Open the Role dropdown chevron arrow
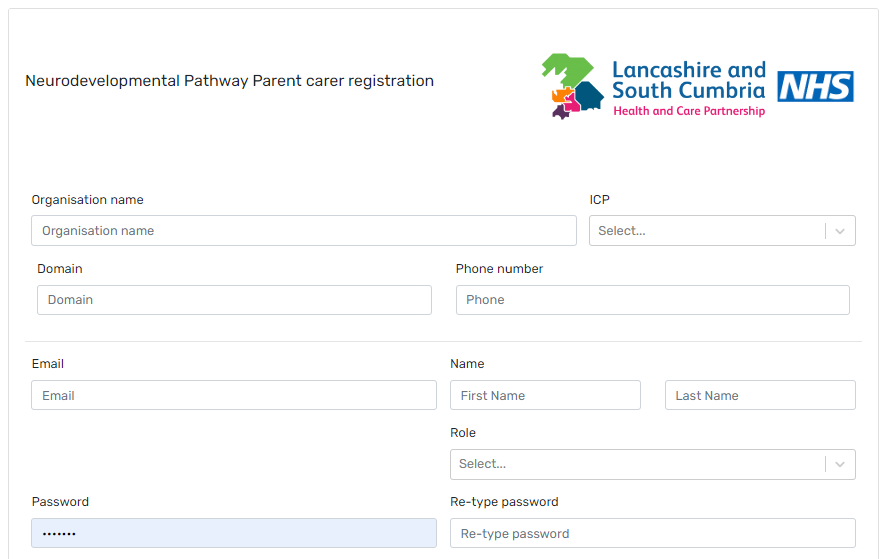This screenshot has height=559, width=885. tap(840, 464)
